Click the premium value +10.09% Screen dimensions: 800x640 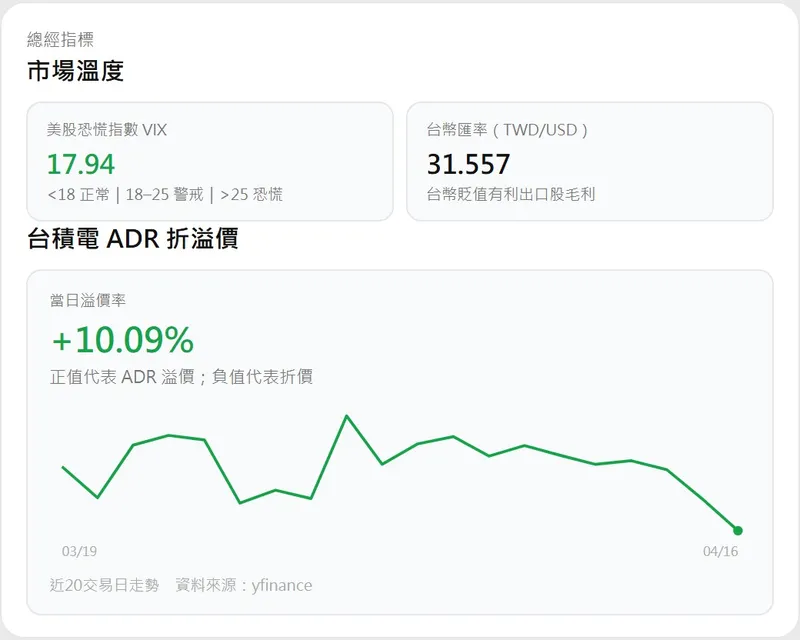[x=123, y=340]
